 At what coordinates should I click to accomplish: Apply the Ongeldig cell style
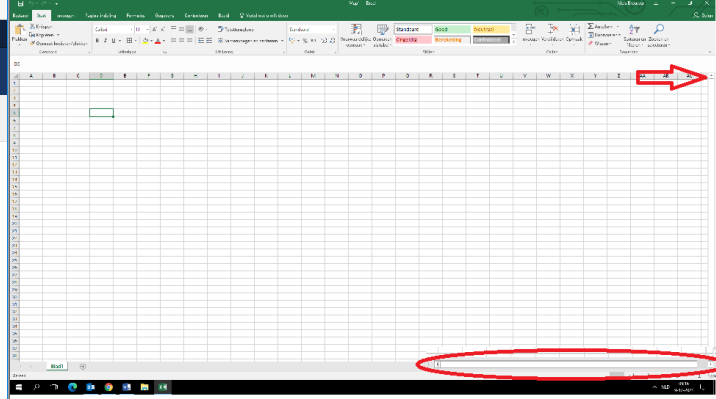click(x=413, y=40)
